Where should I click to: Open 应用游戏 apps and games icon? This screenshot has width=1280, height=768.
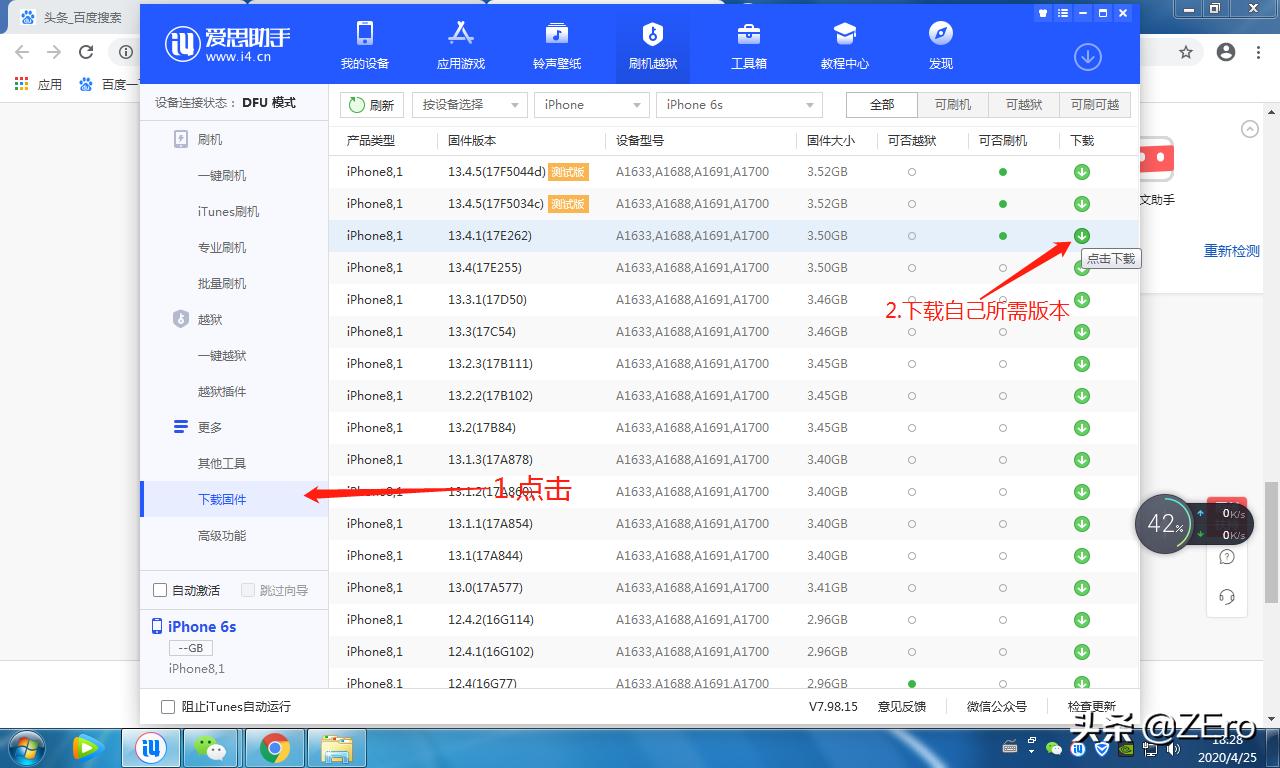460,45
